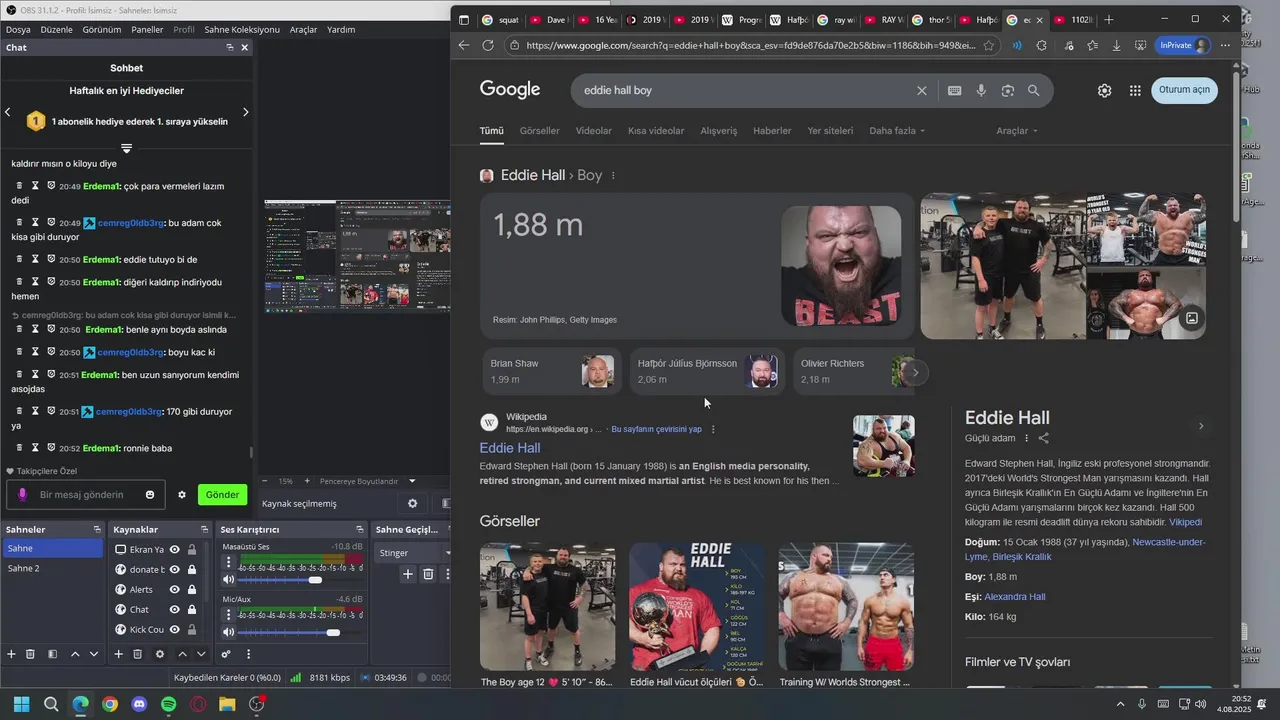The height and width of the screenshot is (720, 1280).
Task: Toggle visibility of Ekran Ya source
Action: pyautogui.click(x=175, y=550)
